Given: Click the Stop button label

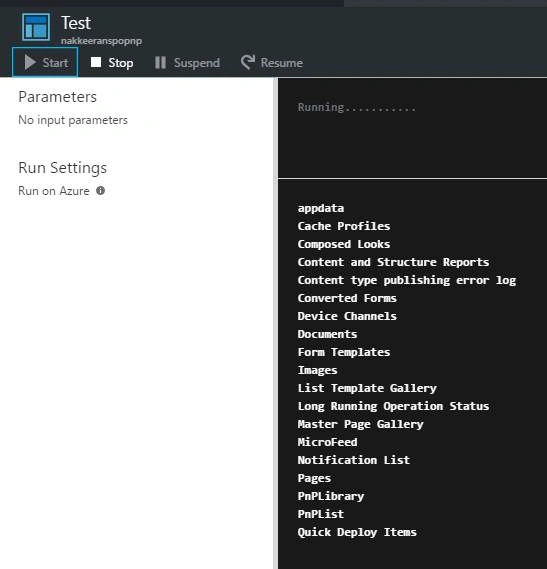Looking at the screenshot, I should click(121, 63).
